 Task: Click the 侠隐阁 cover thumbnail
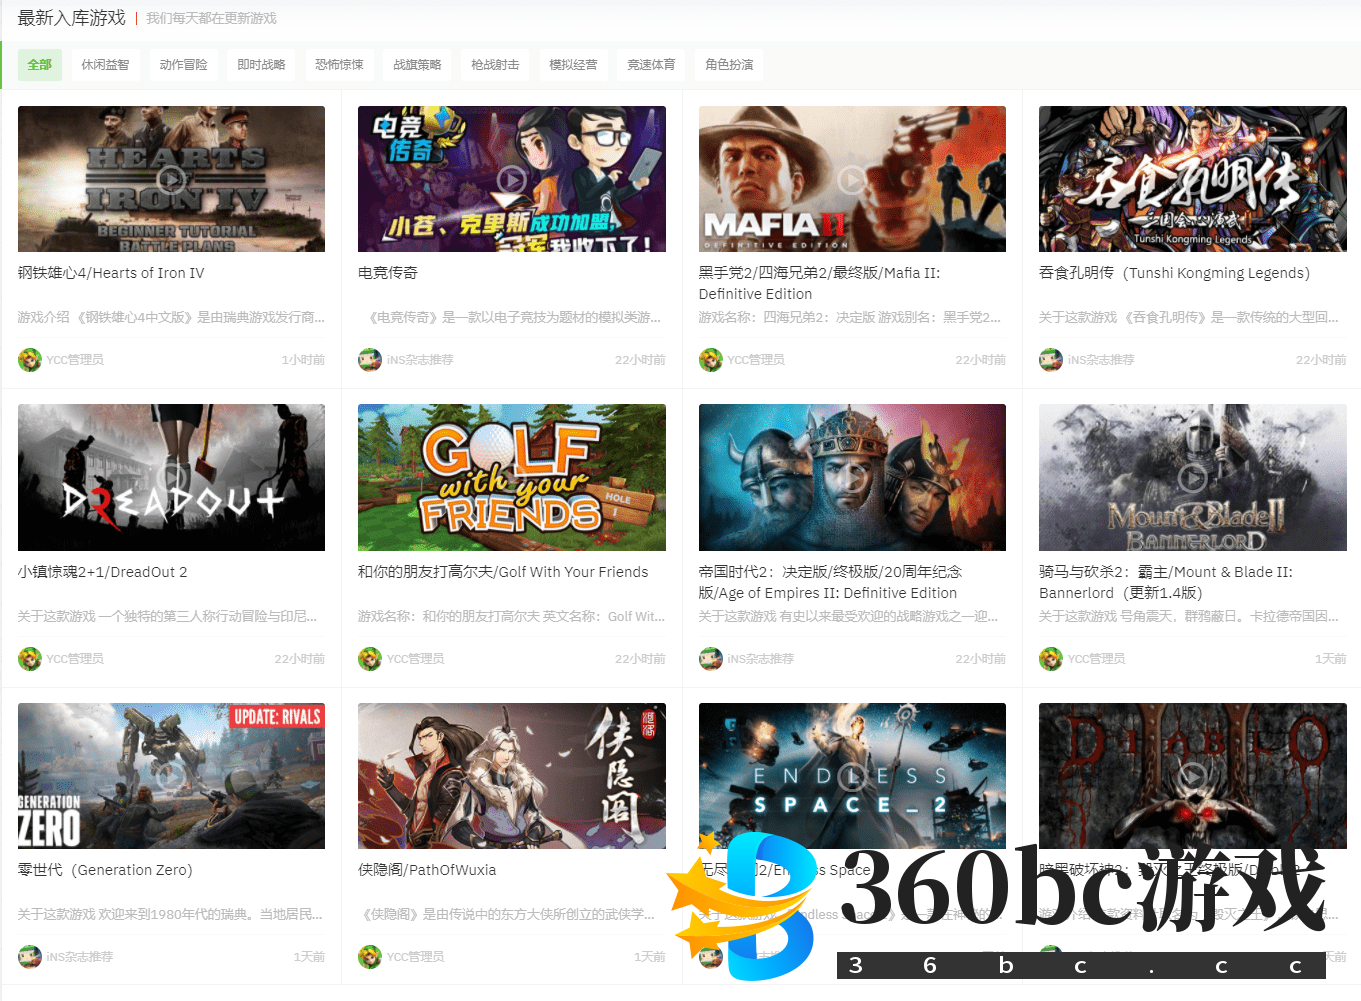pos(512,776)
